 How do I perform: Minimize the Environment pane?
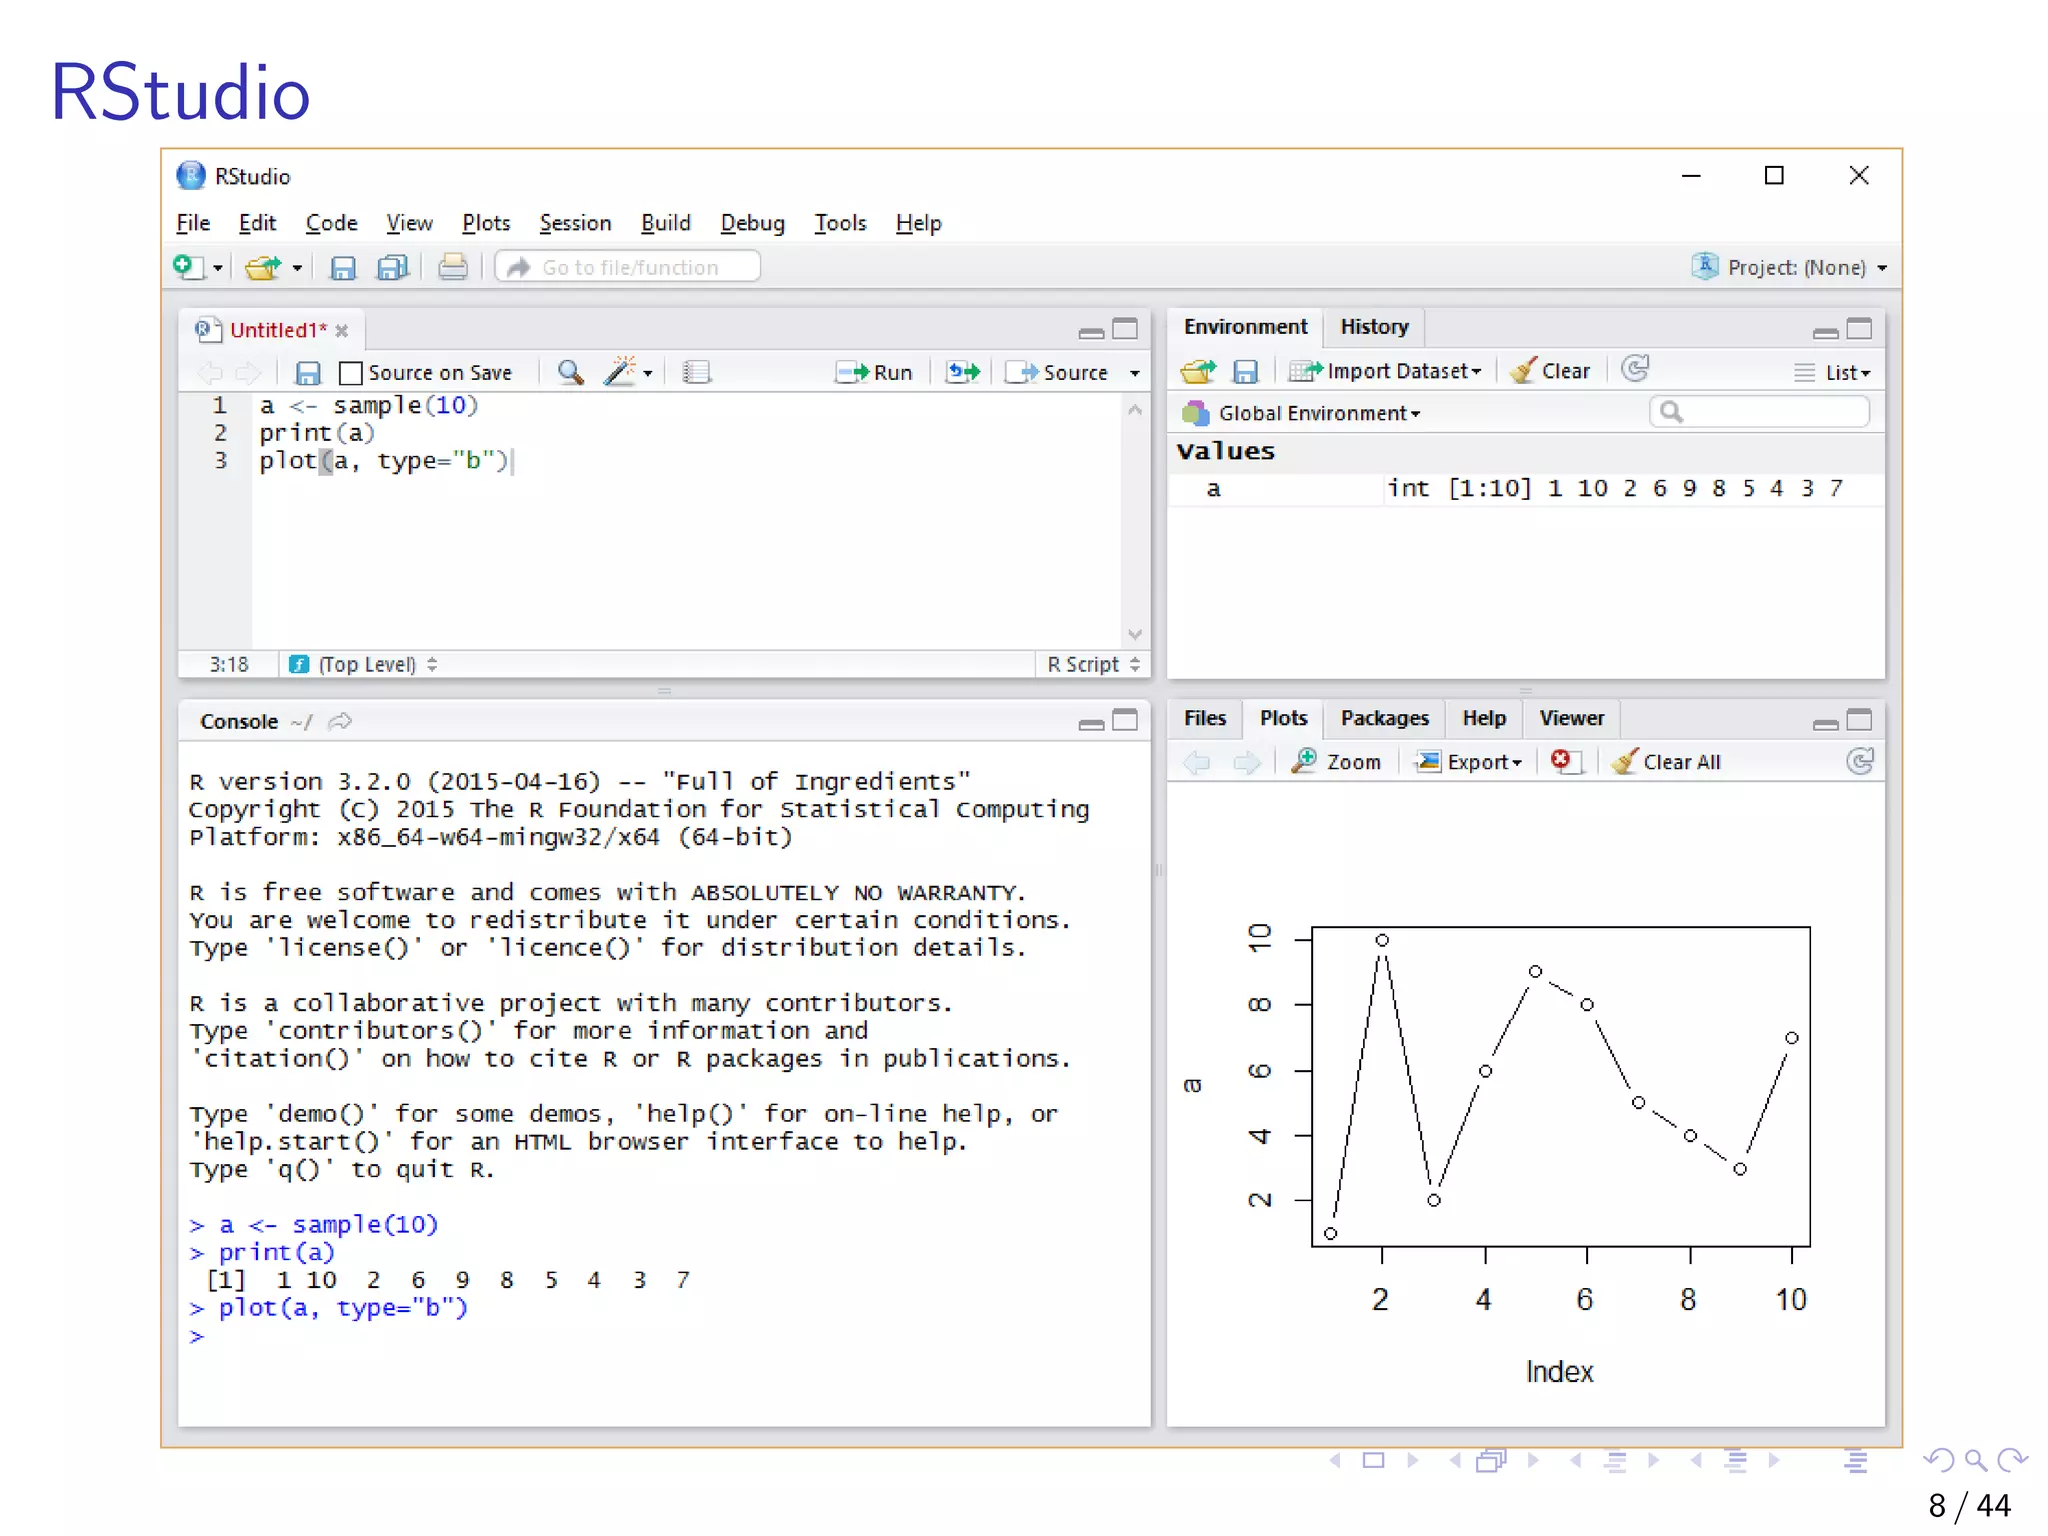[x=1825, y=332]
